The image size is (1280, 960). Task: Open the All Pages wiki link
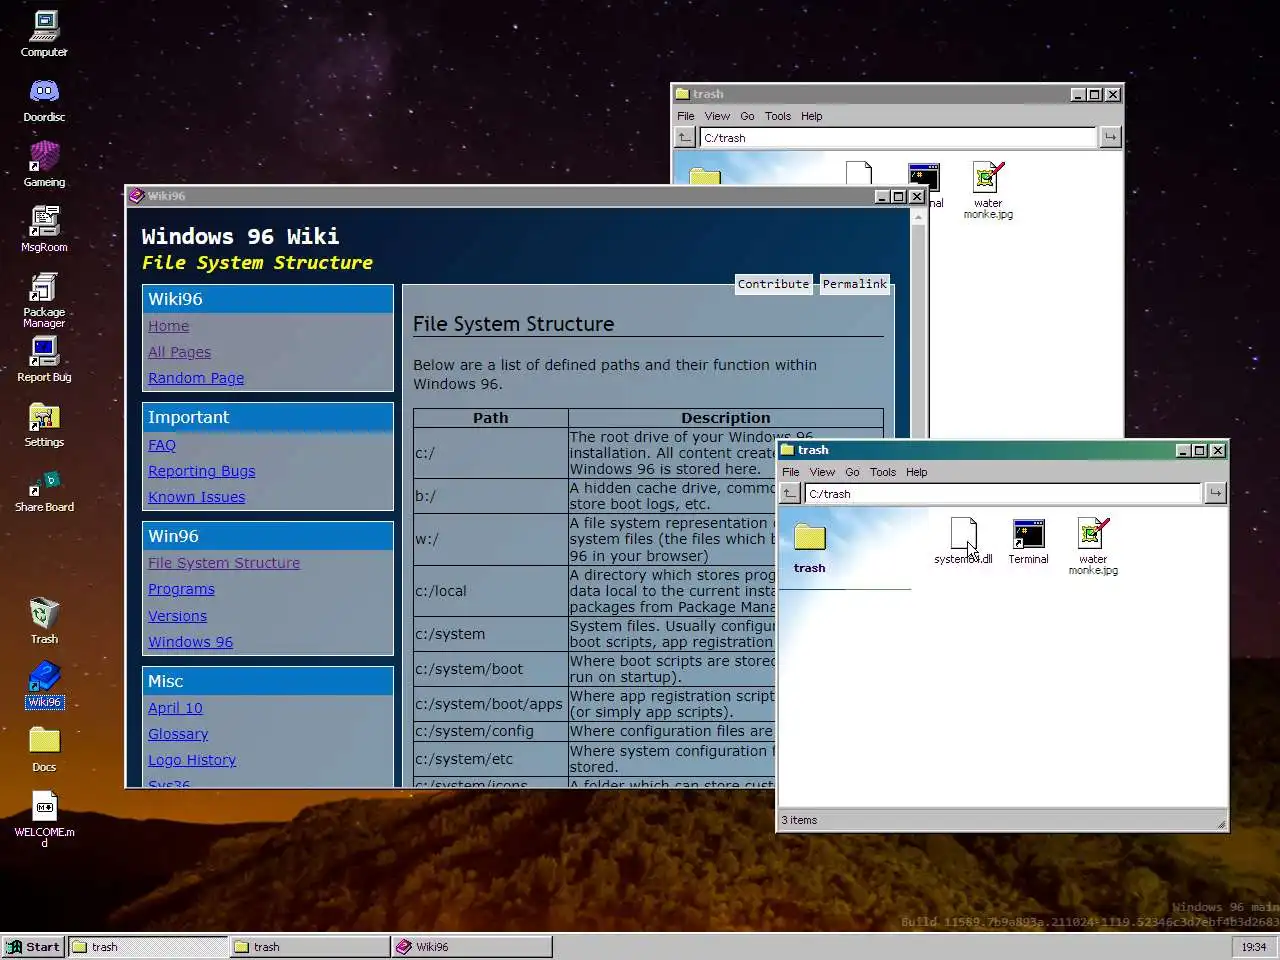[179, 352]
